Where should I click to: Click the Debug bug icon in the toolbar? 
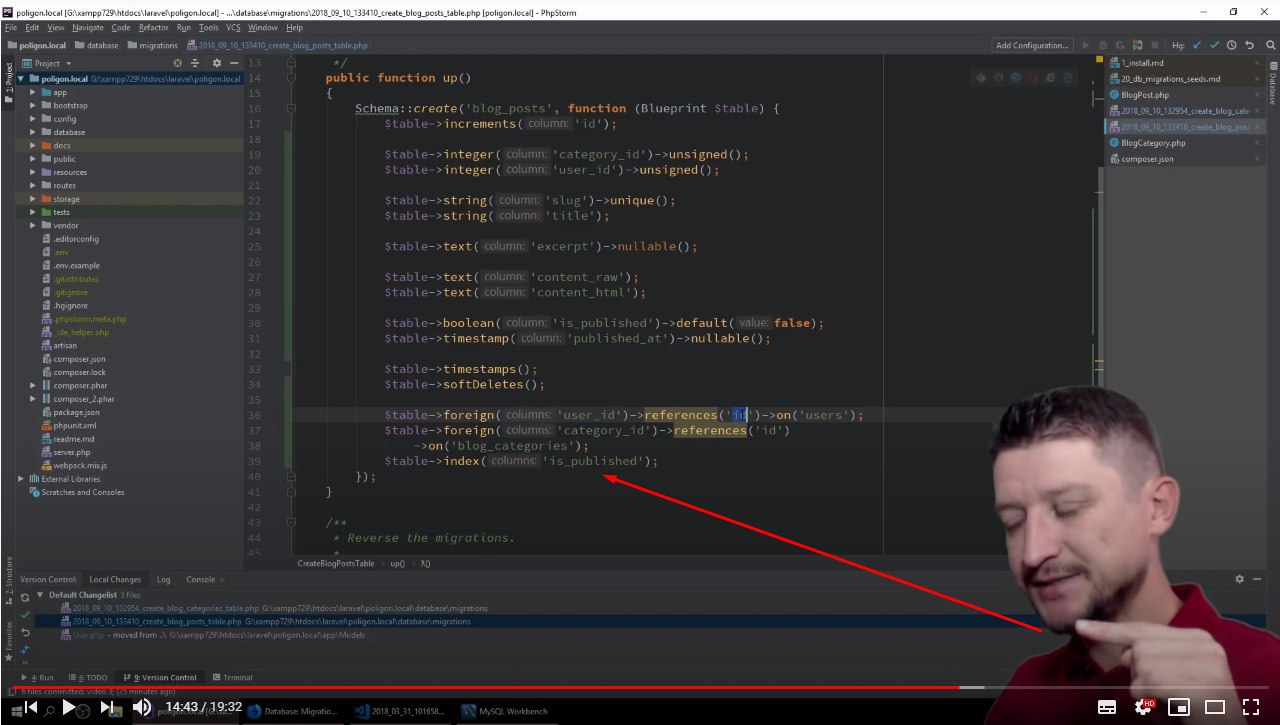(x=1102, y=45)
